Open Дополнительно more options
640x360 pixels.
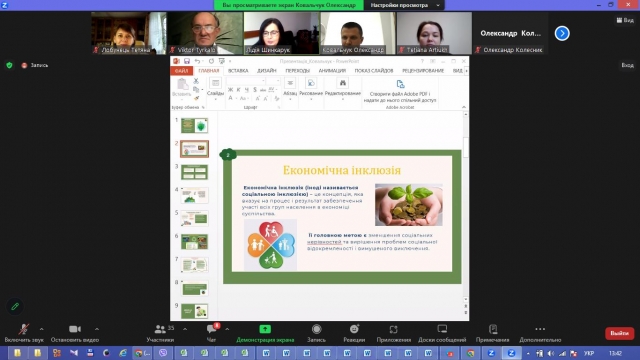pyautogui.click(x=540, y=333)
